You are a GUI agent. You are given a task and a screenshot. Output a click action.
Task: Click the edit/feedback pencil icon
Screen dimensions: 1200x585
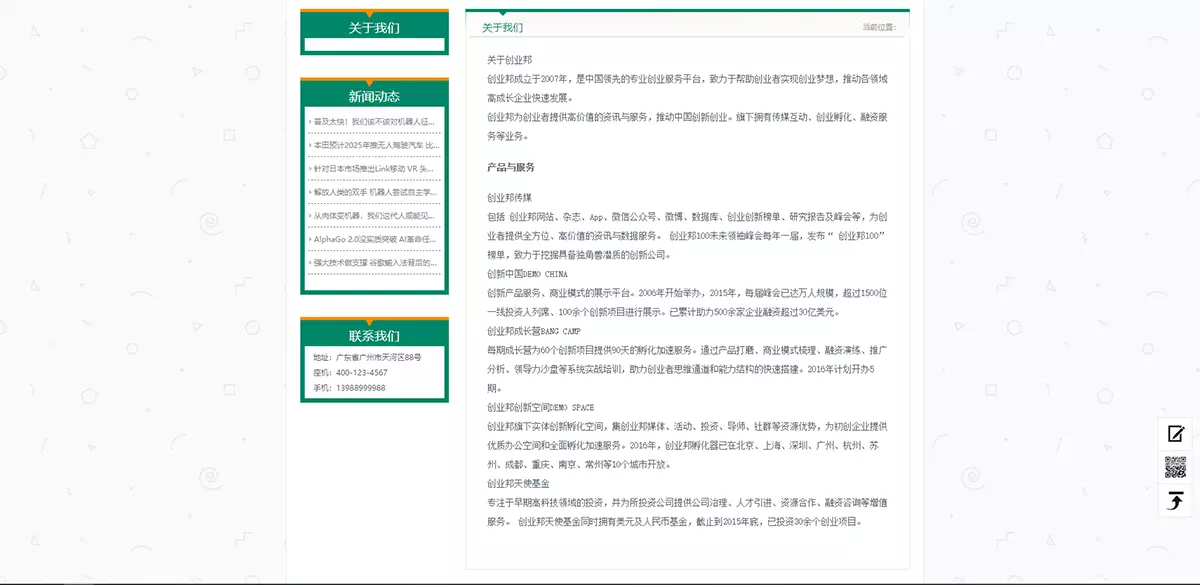pos(1176,434)
